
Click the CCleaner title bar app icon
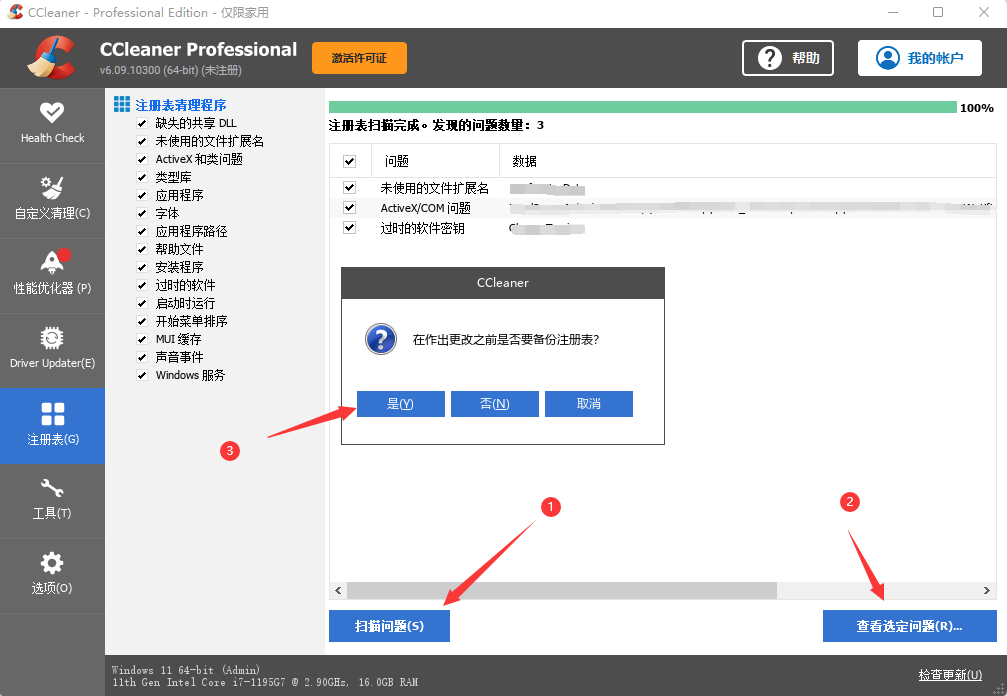click(x=15, y=12)
